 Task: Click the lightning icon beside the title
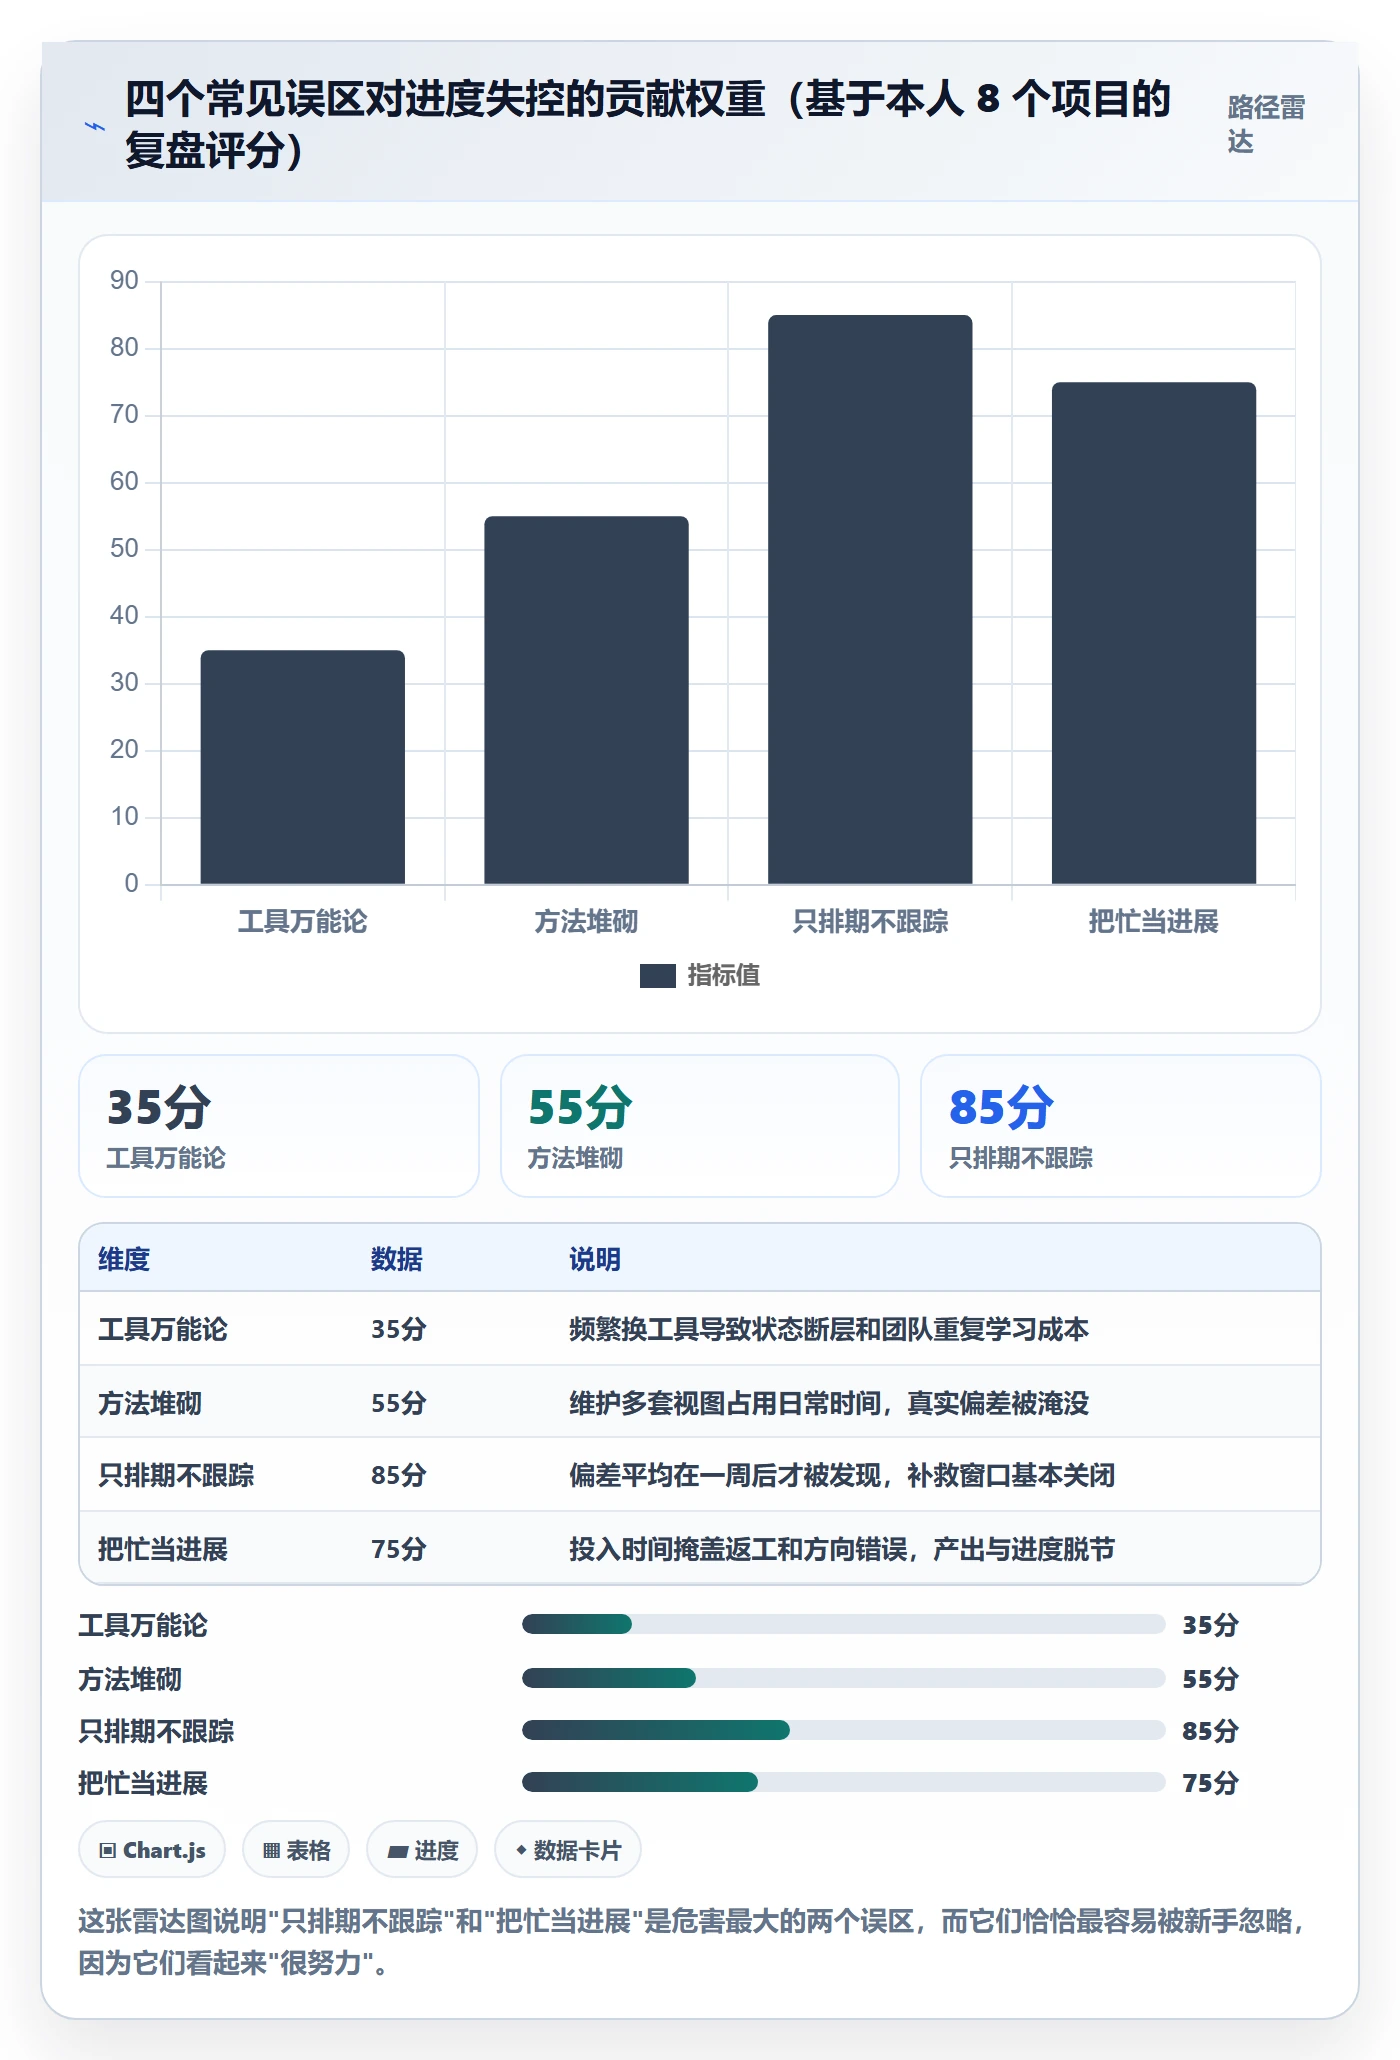pyautogui.click(x=94, y=127)
